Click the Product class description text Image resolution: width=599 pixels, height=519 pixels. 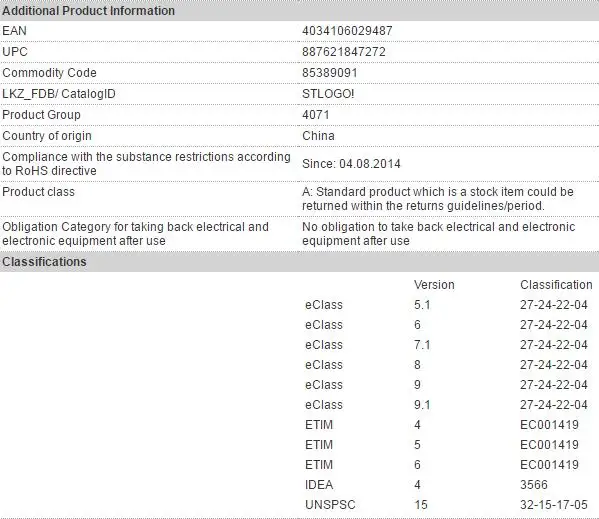tap(438, 199)
